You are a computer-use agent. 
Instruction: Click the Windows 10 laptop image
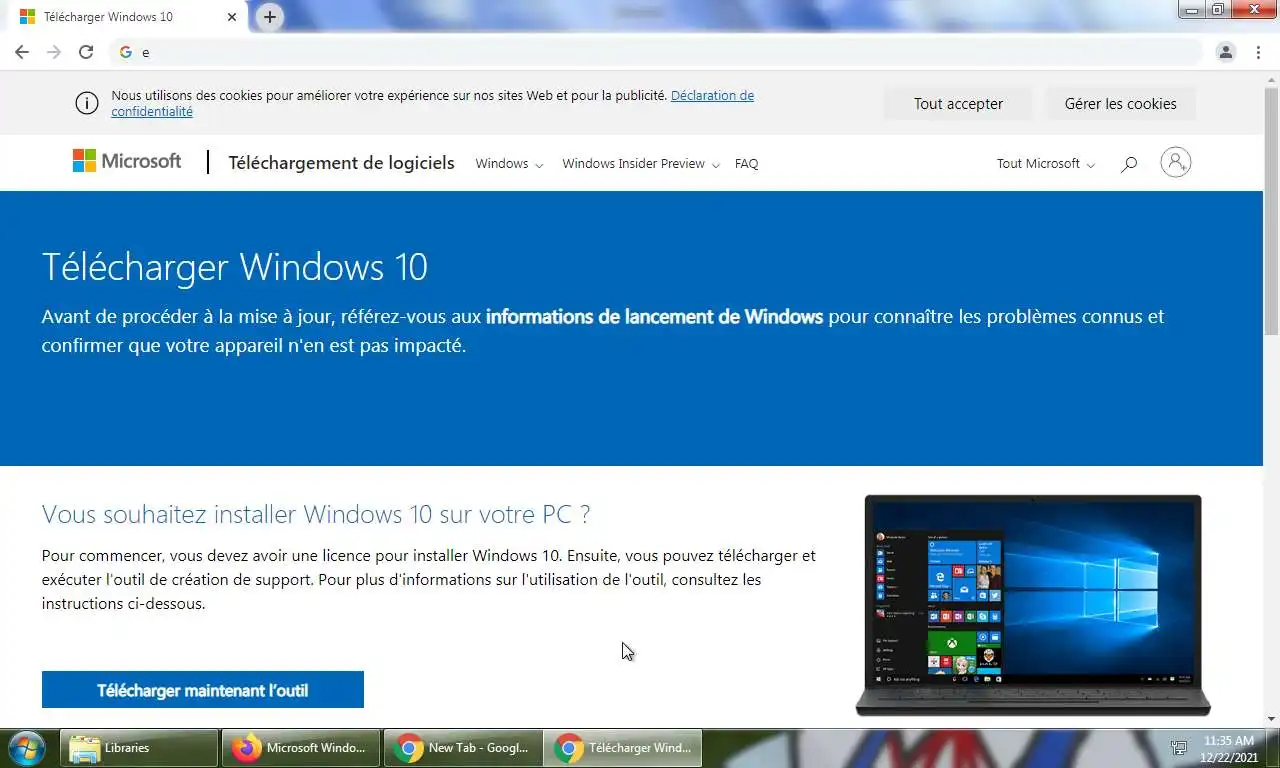tap(1033, 605)
